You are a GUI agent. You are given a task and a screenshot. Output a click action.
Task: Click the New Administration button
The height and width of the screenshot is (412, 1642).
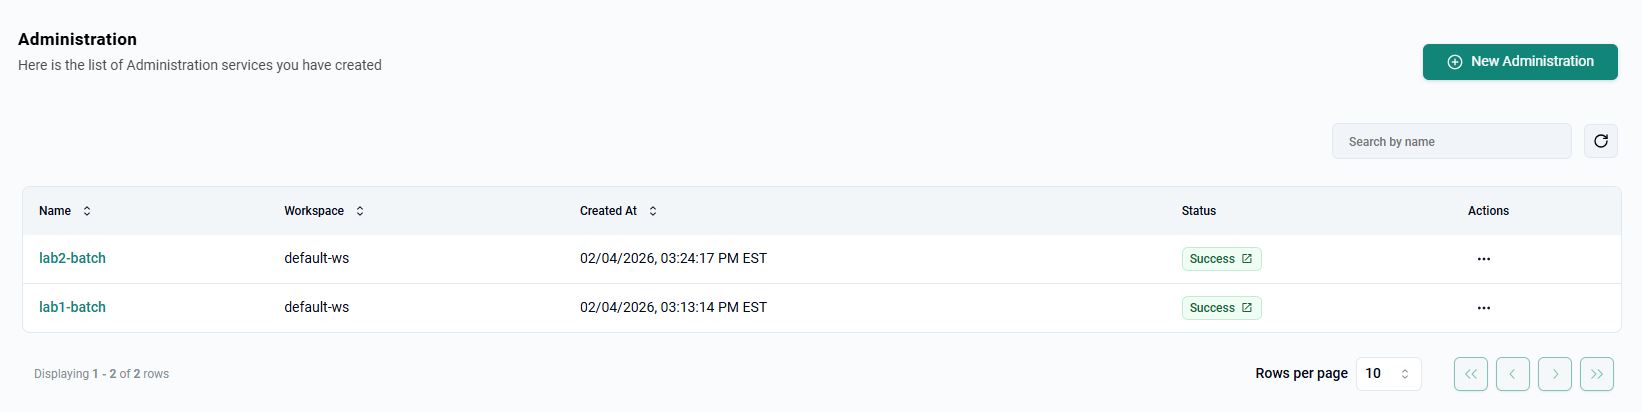tap(1519, 62)
